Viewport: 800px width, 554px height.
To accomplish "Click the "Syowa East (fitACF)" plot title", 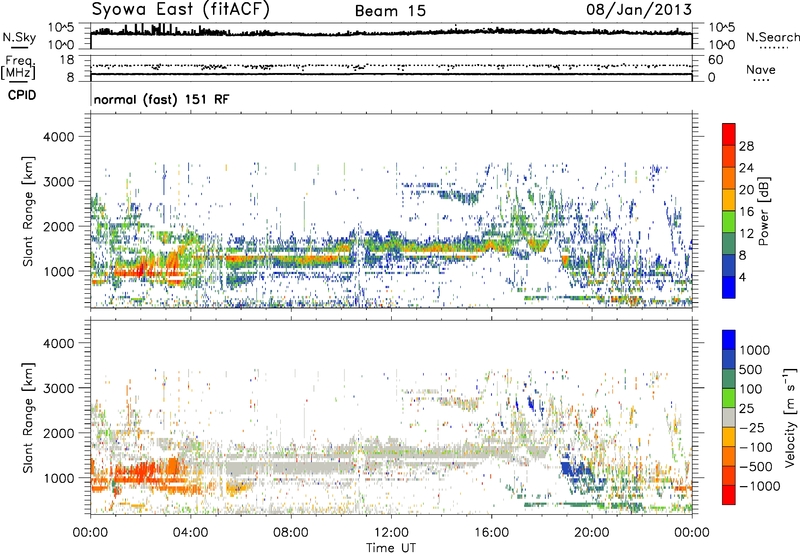I will [x=181, y=10].
